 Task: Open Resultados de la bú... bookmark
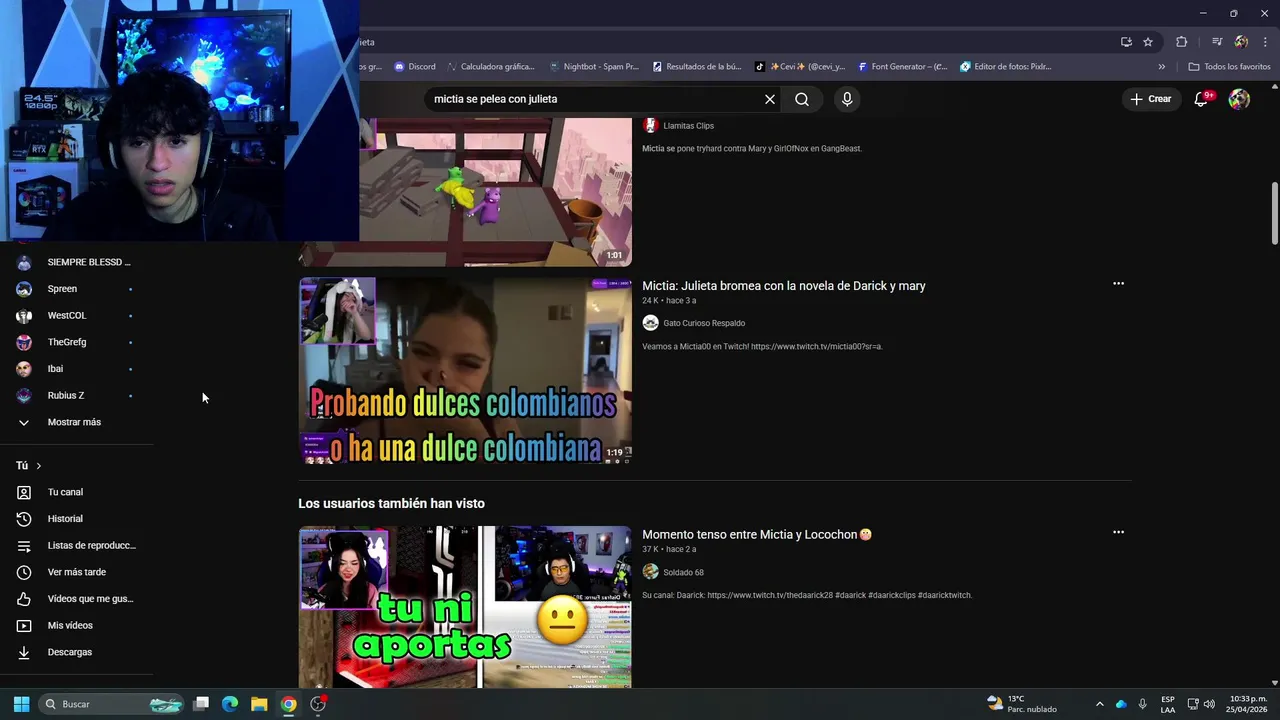(x=697, y=67)
